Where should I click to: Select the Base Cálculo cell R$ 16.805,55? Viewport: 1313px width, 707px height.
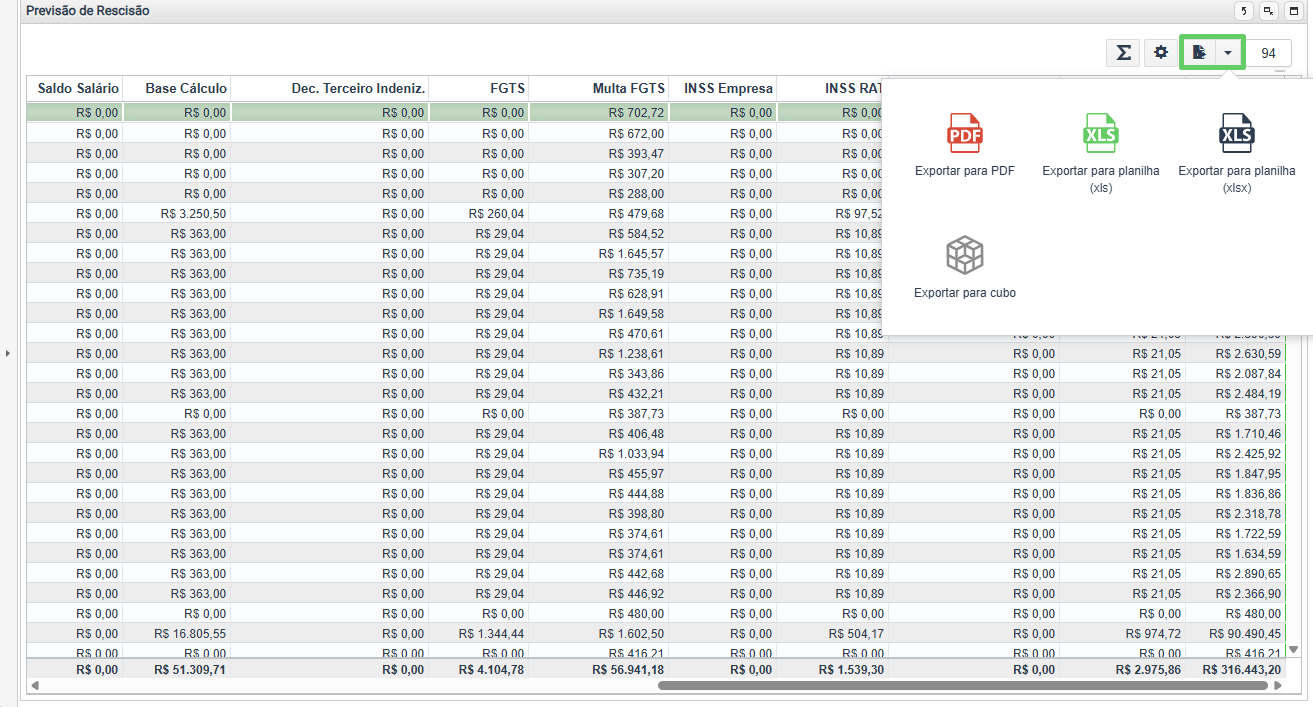coord(177,633)
